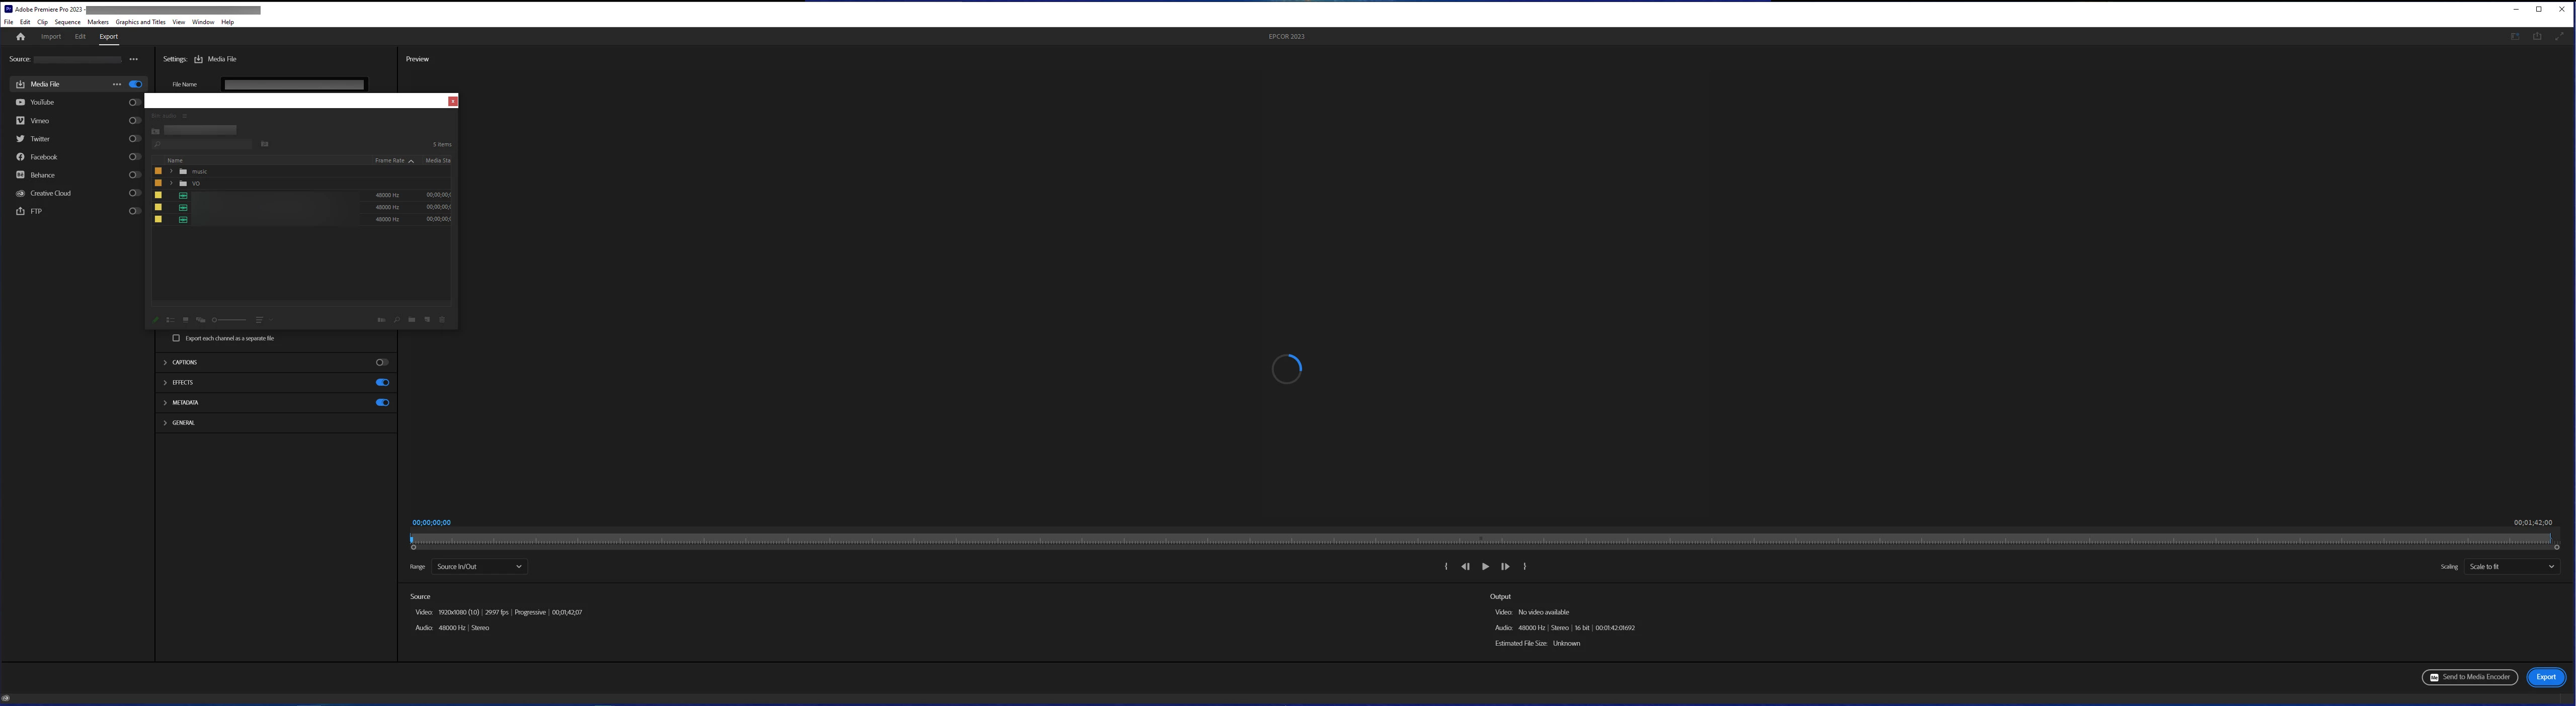Click the Home icon in header
The width and height of the screenshot is (2576, 706).
20,37
